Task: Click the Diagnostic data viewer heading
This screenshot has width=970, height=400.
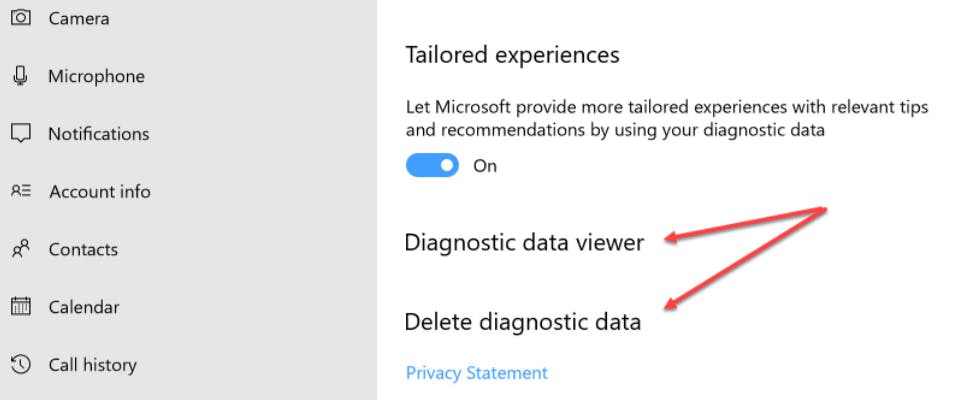Action: coord(524,242)
